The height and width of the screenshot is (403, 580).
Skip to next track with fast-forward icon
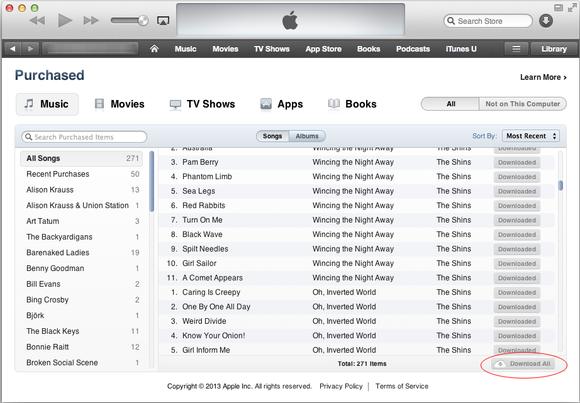pos(91,20)
